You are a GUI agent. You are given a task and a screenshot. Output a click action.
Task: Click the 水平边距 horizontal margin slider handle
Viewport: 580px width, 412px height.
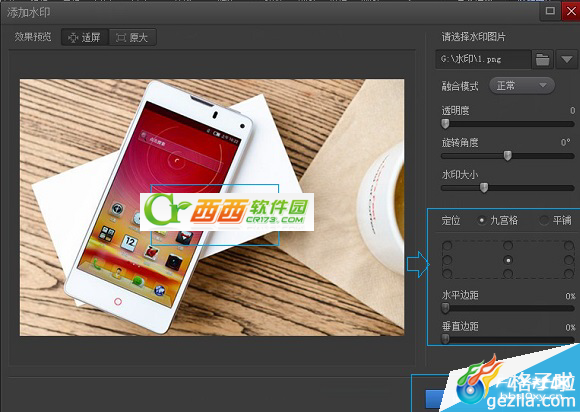445,308
